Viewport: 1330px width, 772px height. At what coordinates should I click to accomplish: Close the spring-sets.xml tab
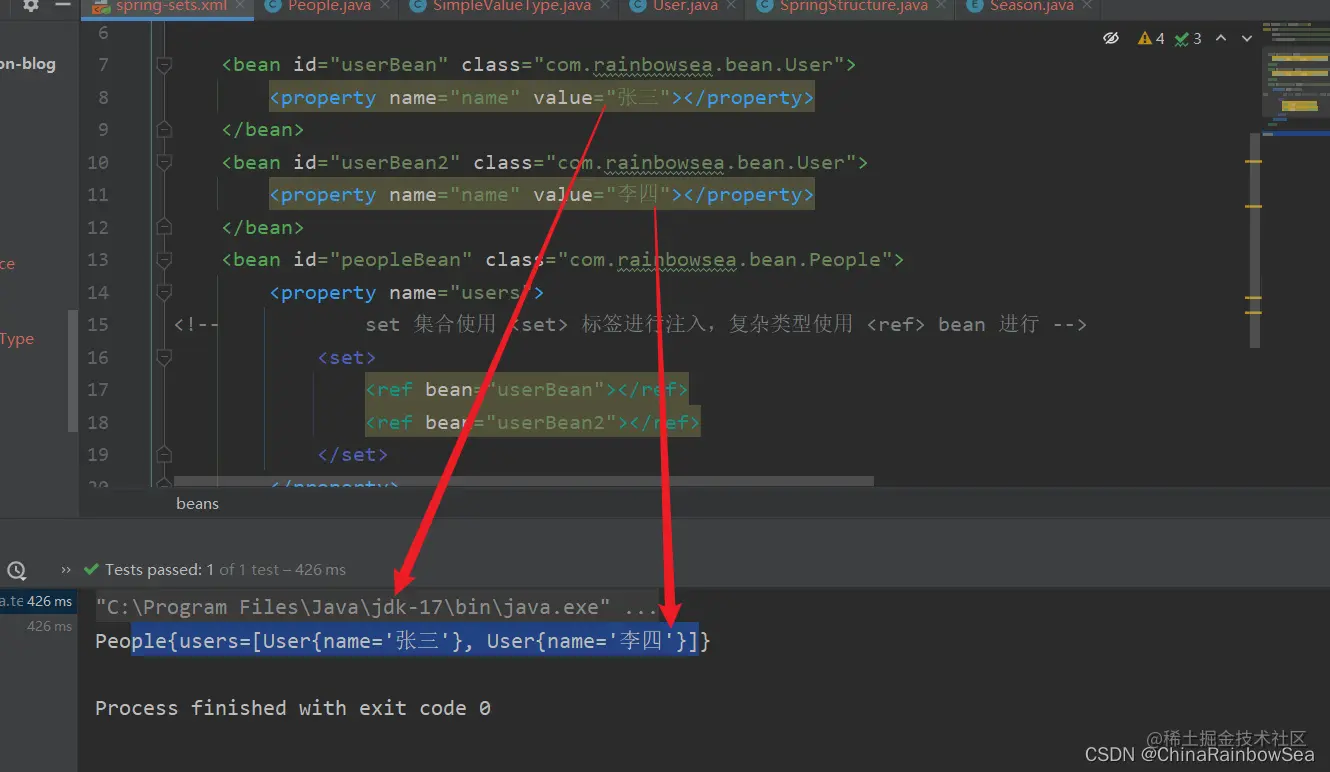click(x=241, y=6)
